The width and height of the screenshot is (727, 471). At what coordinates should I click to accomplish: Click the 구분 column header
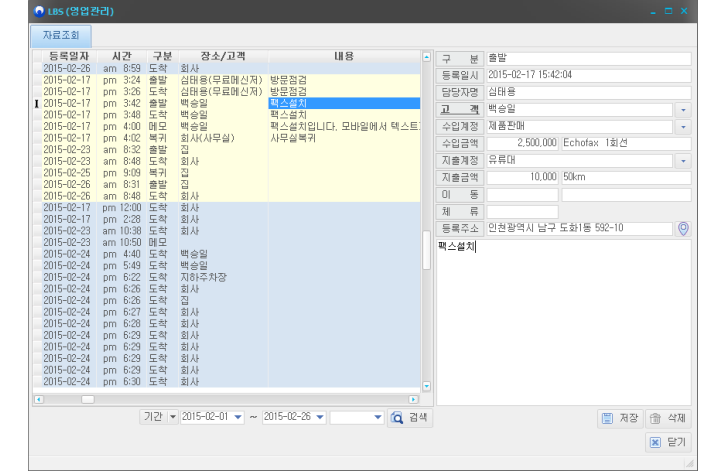click(162, 57)
